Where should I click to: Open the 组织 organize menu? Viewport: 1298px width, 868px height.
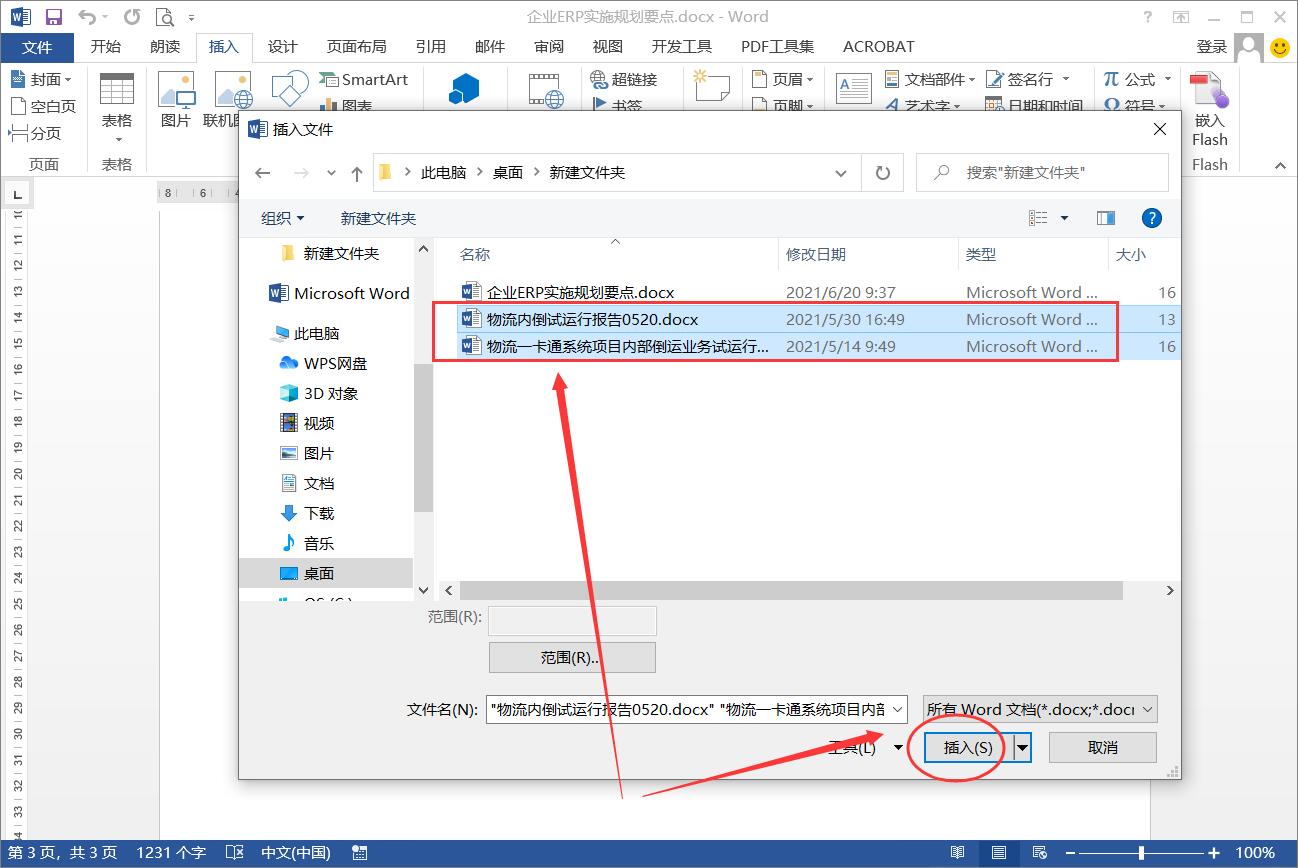tap(283, 218)
